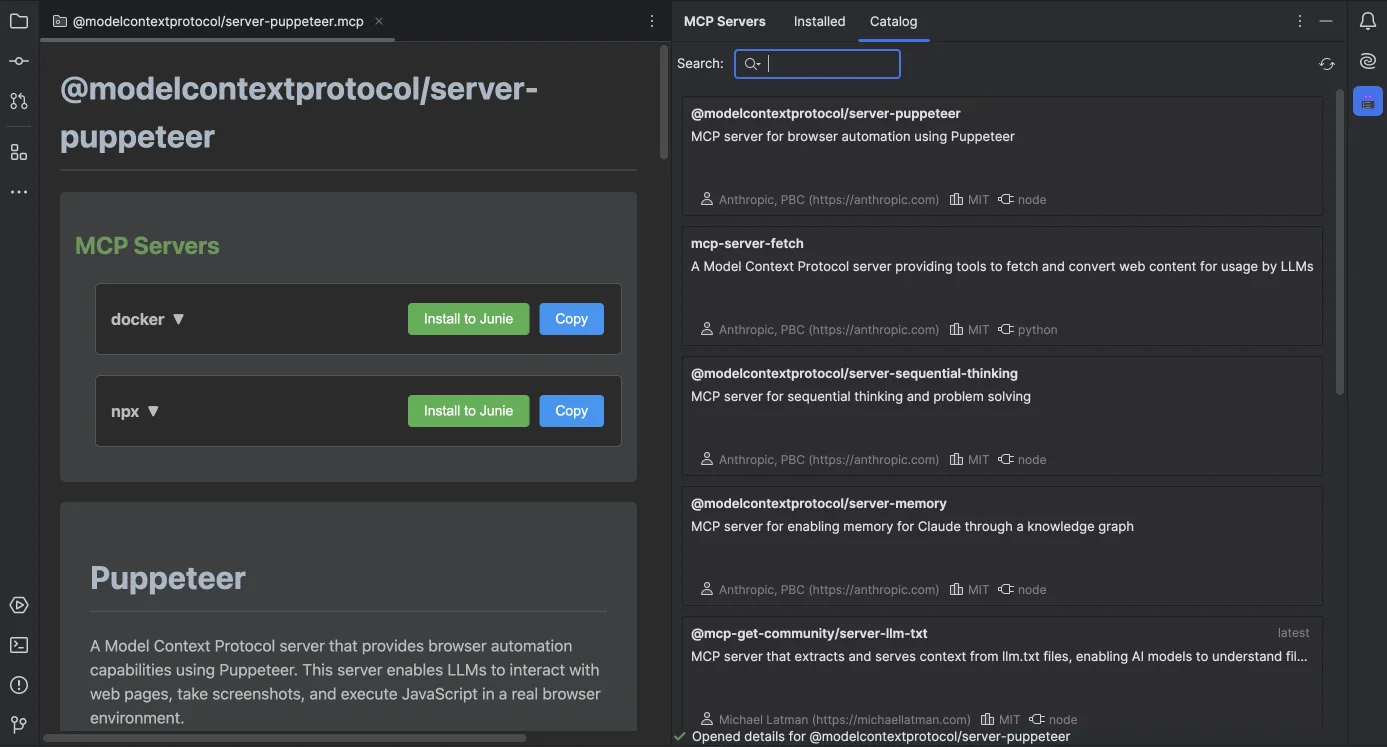This screenshot has height=747, width=1387.
Task: Click the MCP Servers panel title
Action: point(724,21)
